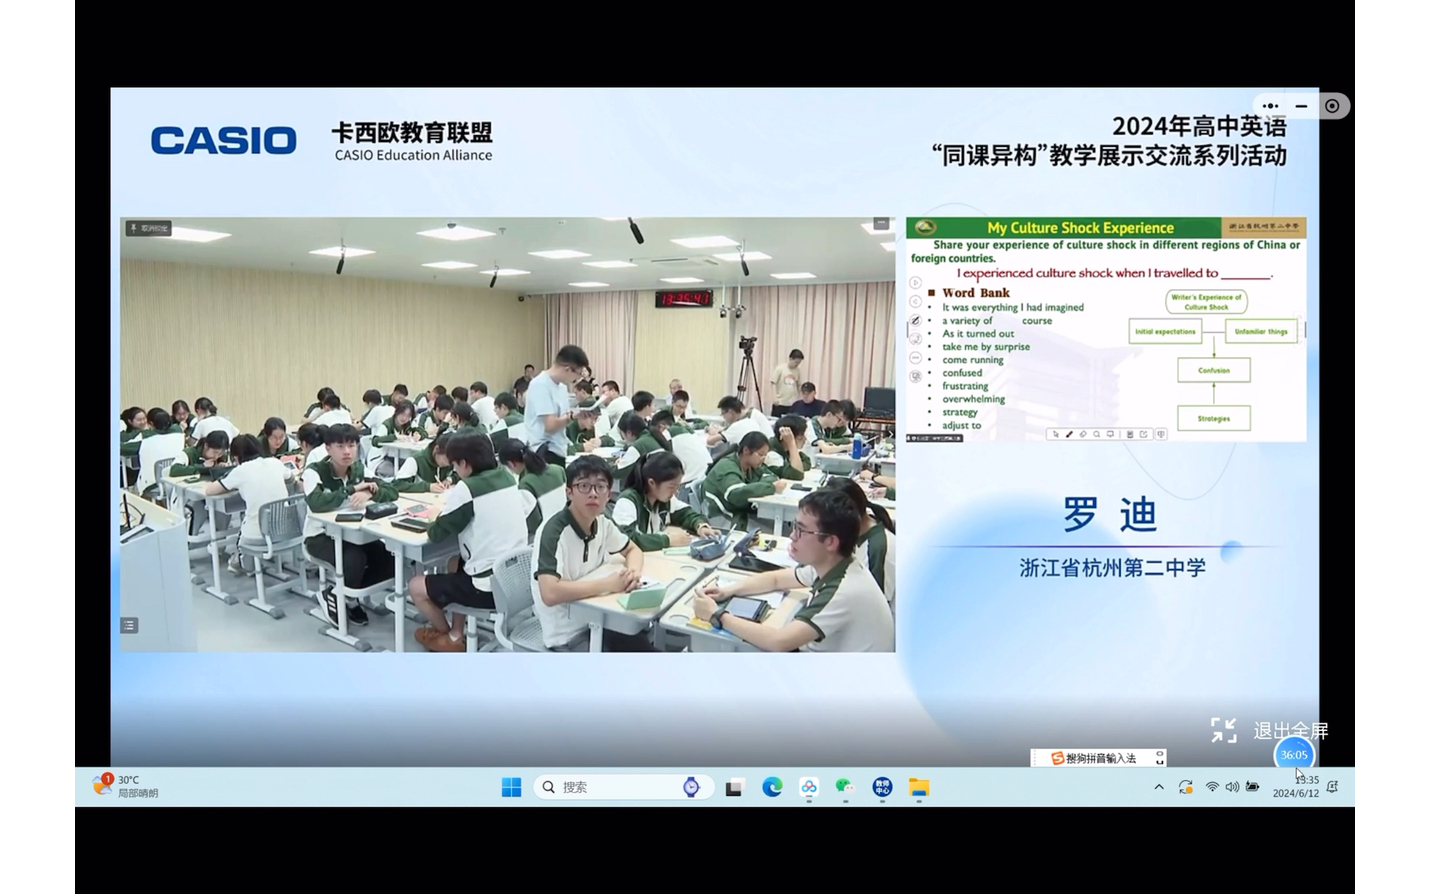This screenshot has height=894, width=1430.
Task: Click the magnifier tool in slide bottom toolbar
Action: click(x=1097, y=435)
